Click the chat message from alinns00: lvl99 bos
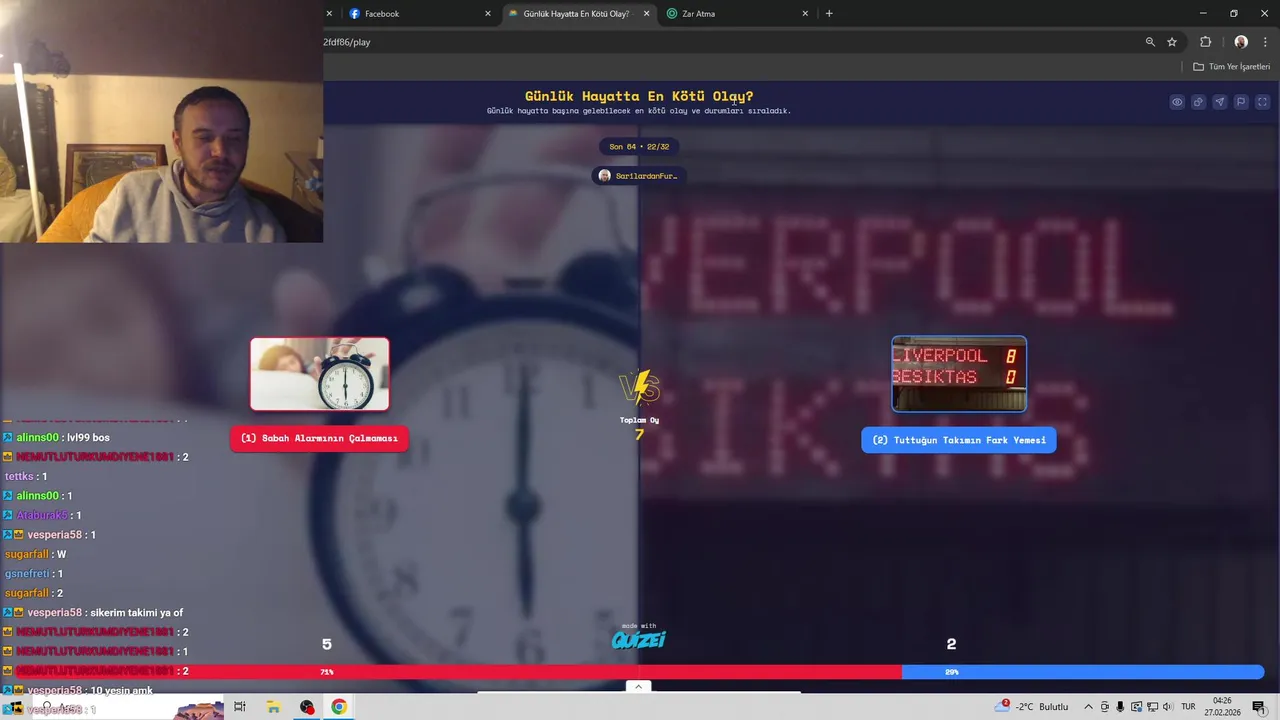 56,438
